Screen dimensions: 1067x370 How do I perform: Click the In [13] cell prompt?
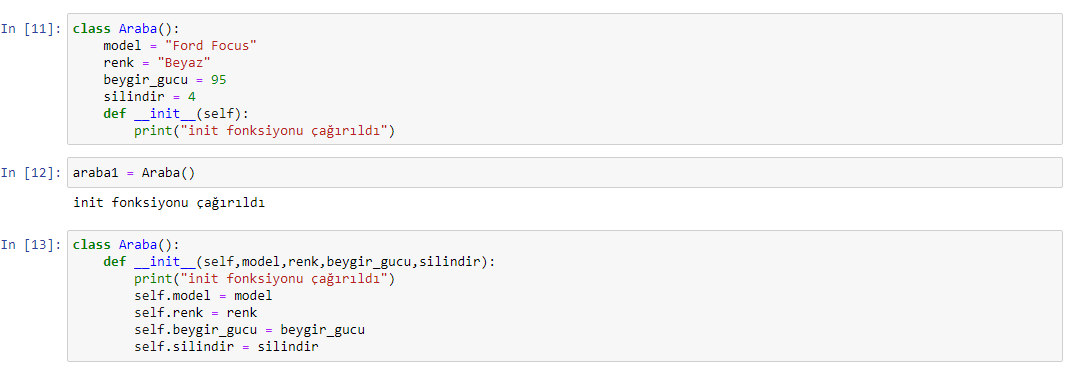click(x=31, y=245)
